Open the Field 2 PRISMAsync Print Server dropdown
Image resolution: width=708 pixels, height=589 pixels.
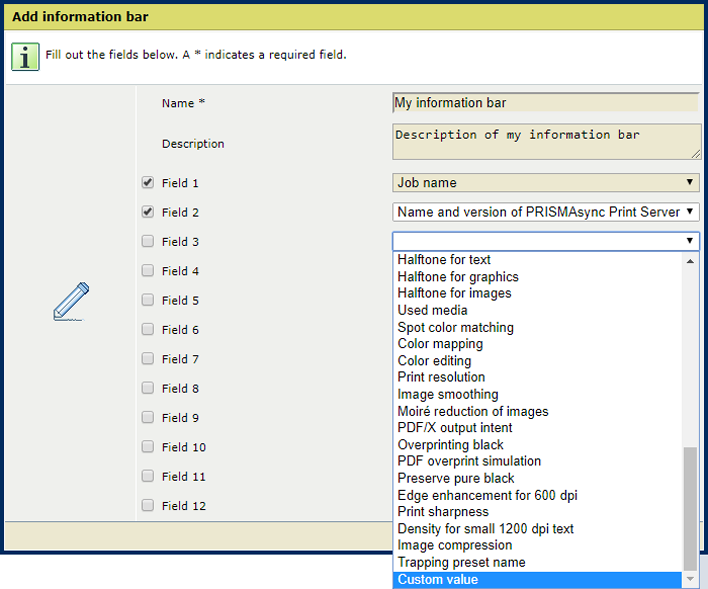545,212
